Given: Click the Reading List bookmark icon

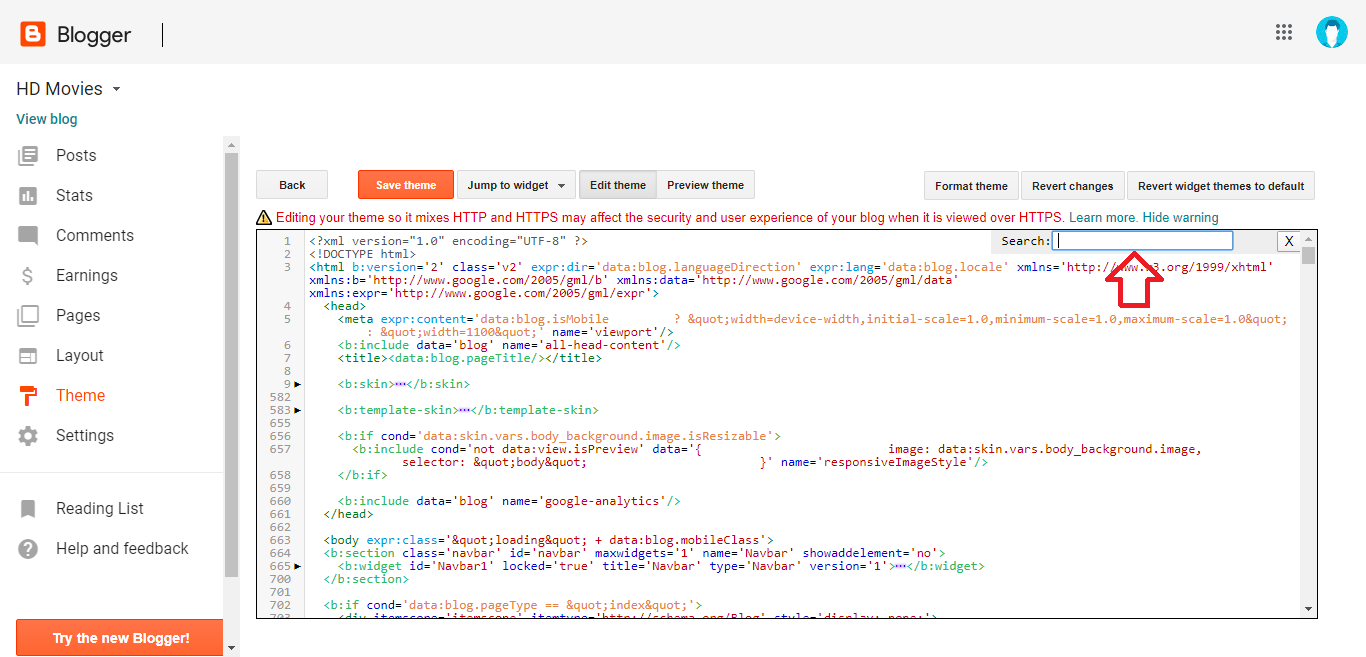Looking at the screenshot, I should pos(28,509).
